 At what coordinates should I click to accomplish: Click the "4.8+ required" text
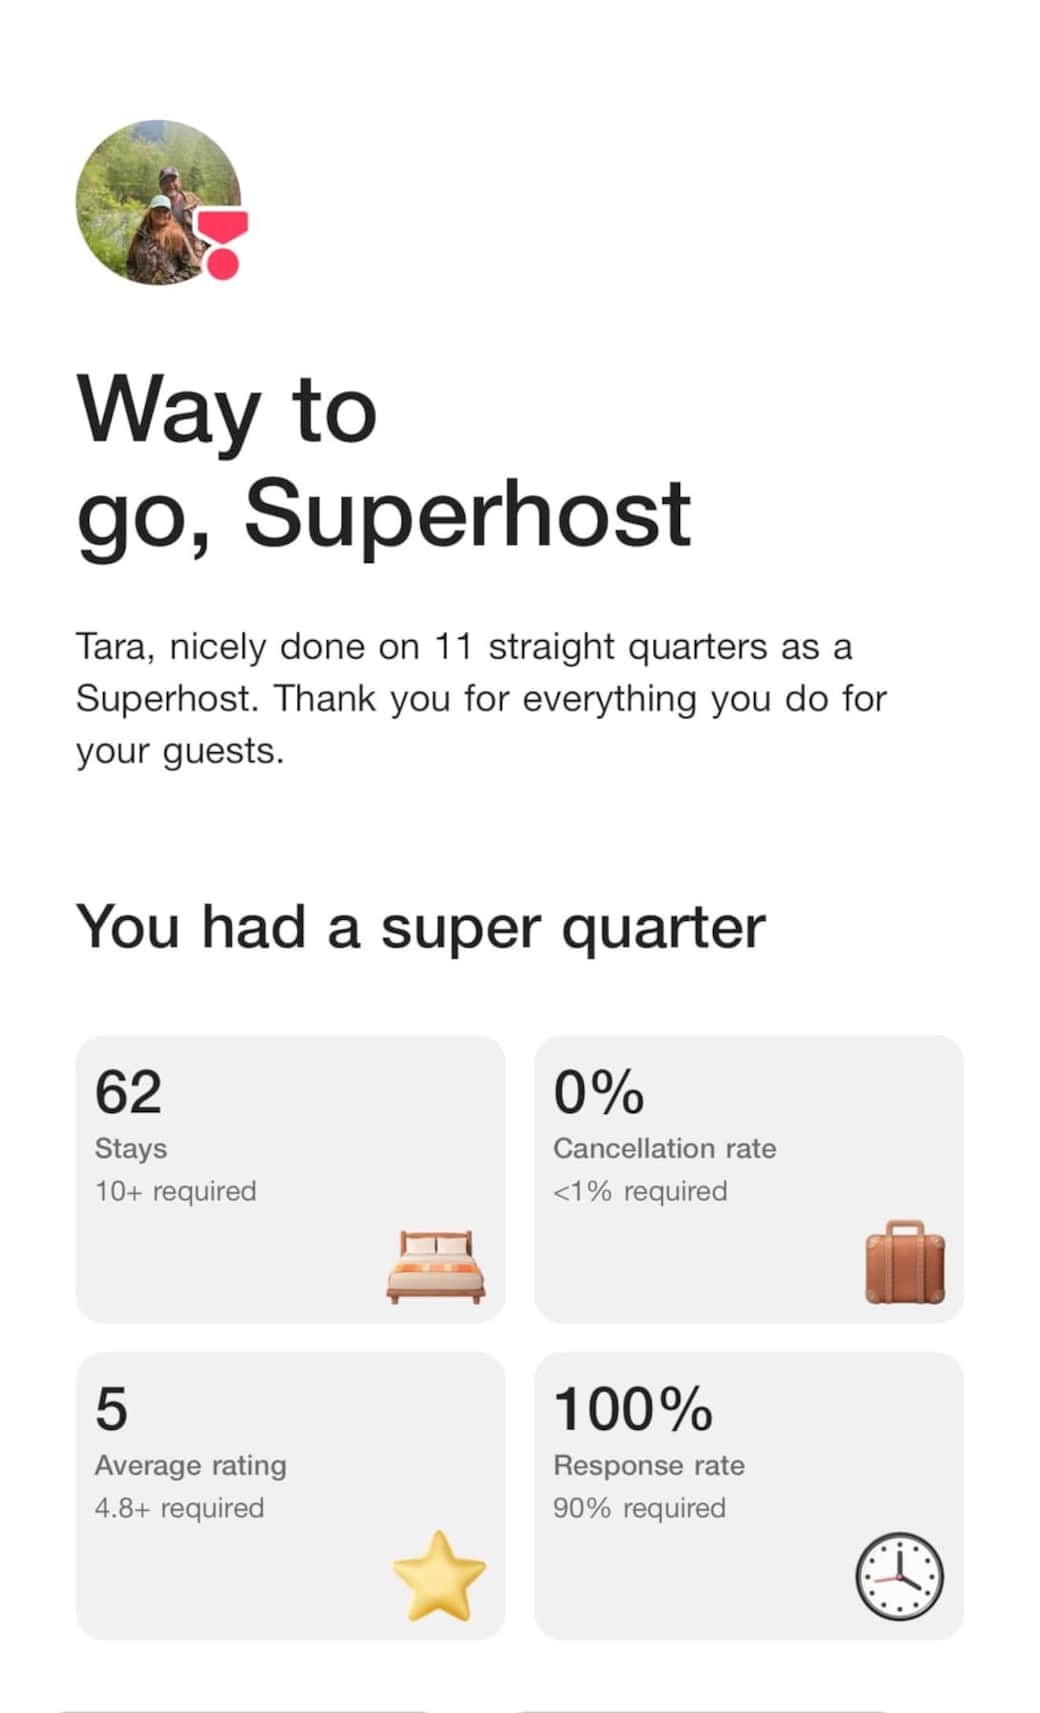tap(179, 1508)
